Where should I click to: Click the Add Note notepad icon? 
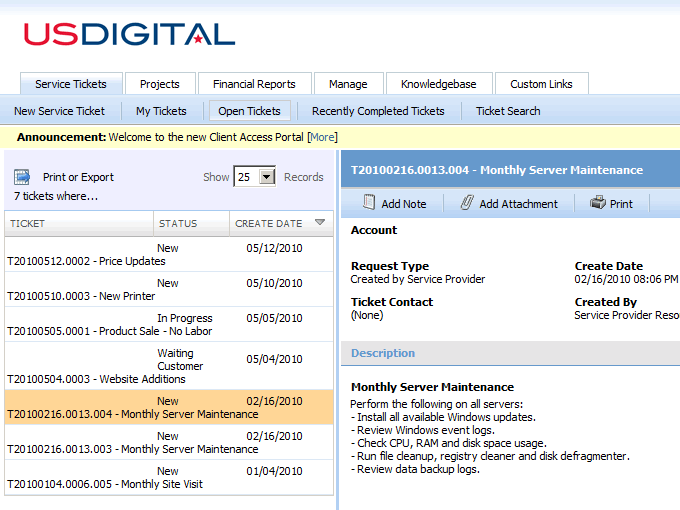369,203
